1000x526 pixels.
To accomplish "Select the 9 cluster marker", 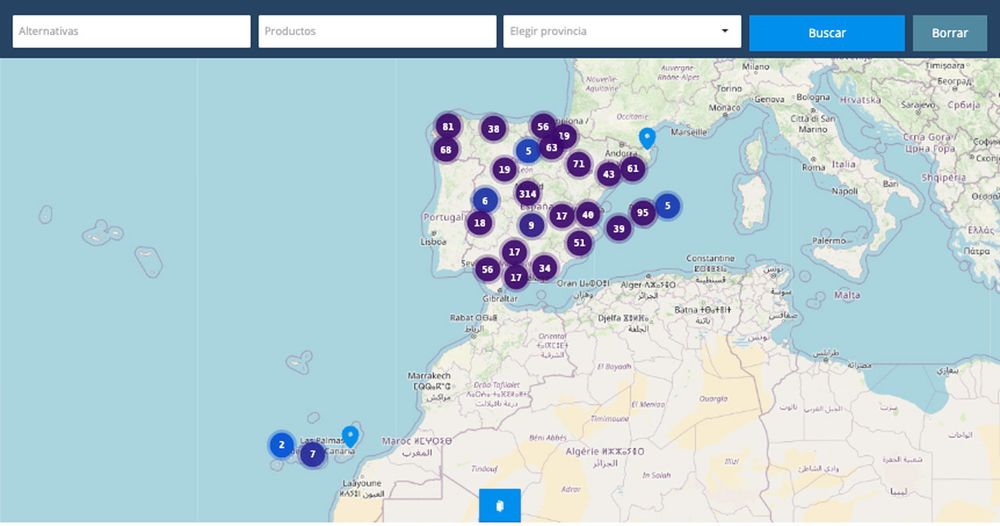I will tap(531, 225).
